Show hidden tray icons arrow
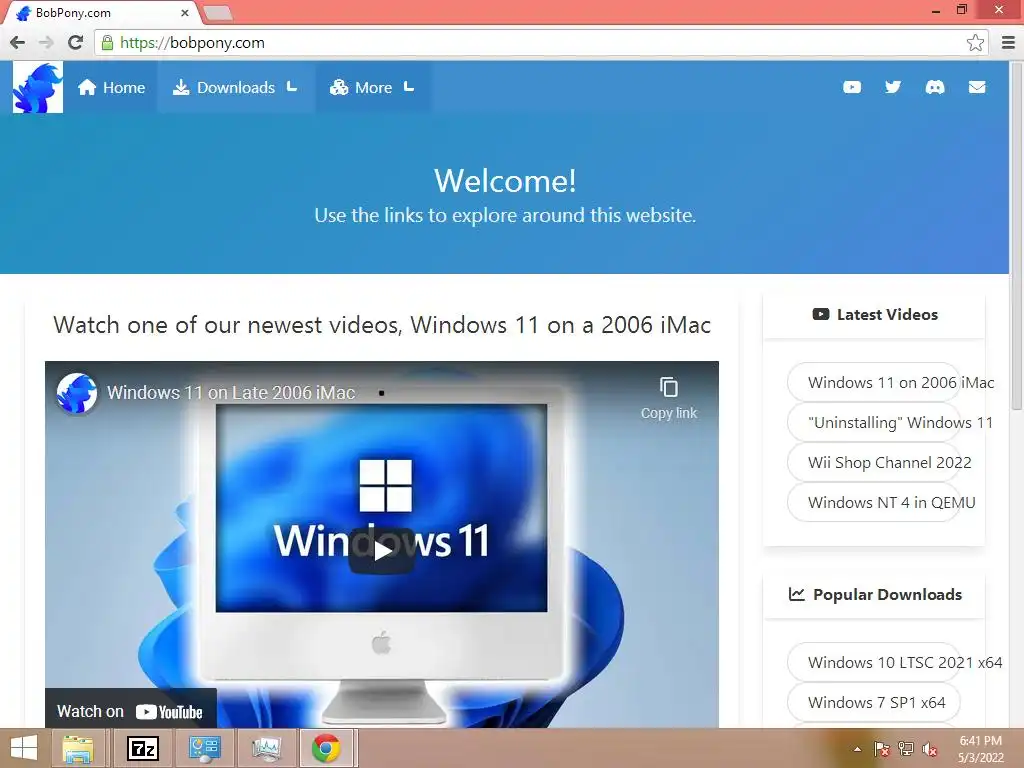The width and height of the screenshot is (1024, 768). coord(857,749)
